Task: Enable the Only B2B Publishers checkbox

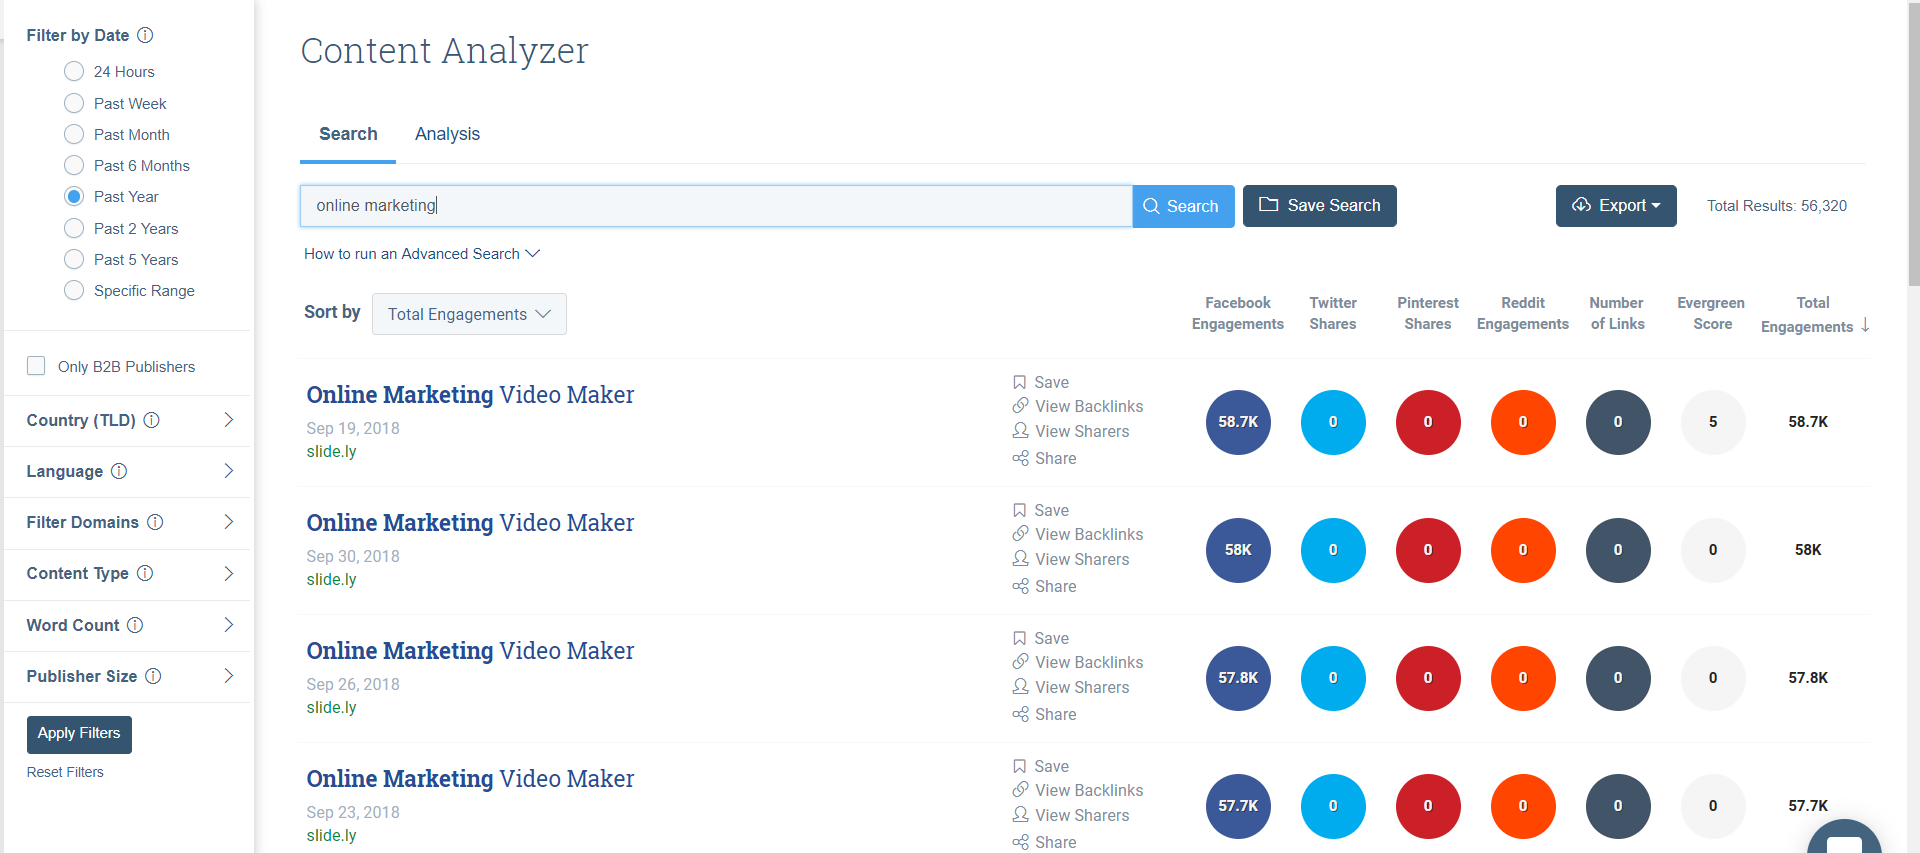Action: coord(36,366)
